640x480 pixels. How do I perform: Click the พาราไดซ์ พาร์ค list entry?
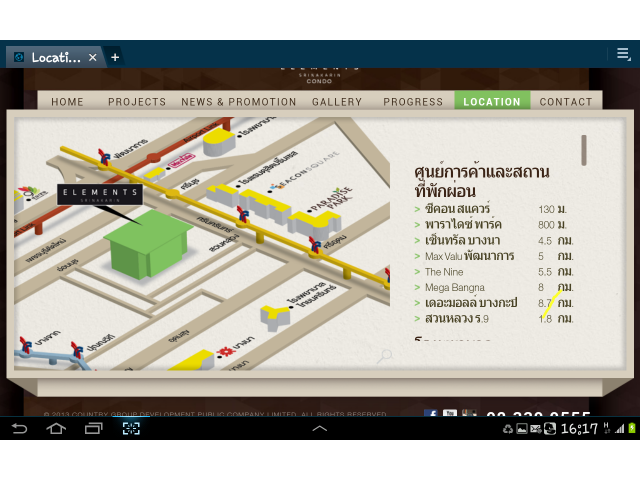[x=463, y=224]
